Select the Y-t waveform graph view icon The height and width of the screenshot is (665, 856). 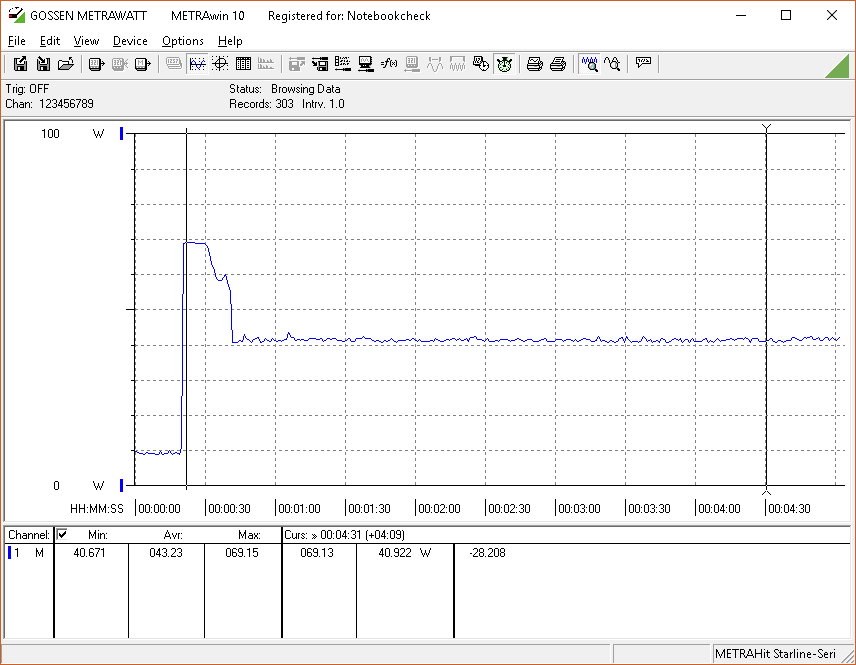(197, 64)
